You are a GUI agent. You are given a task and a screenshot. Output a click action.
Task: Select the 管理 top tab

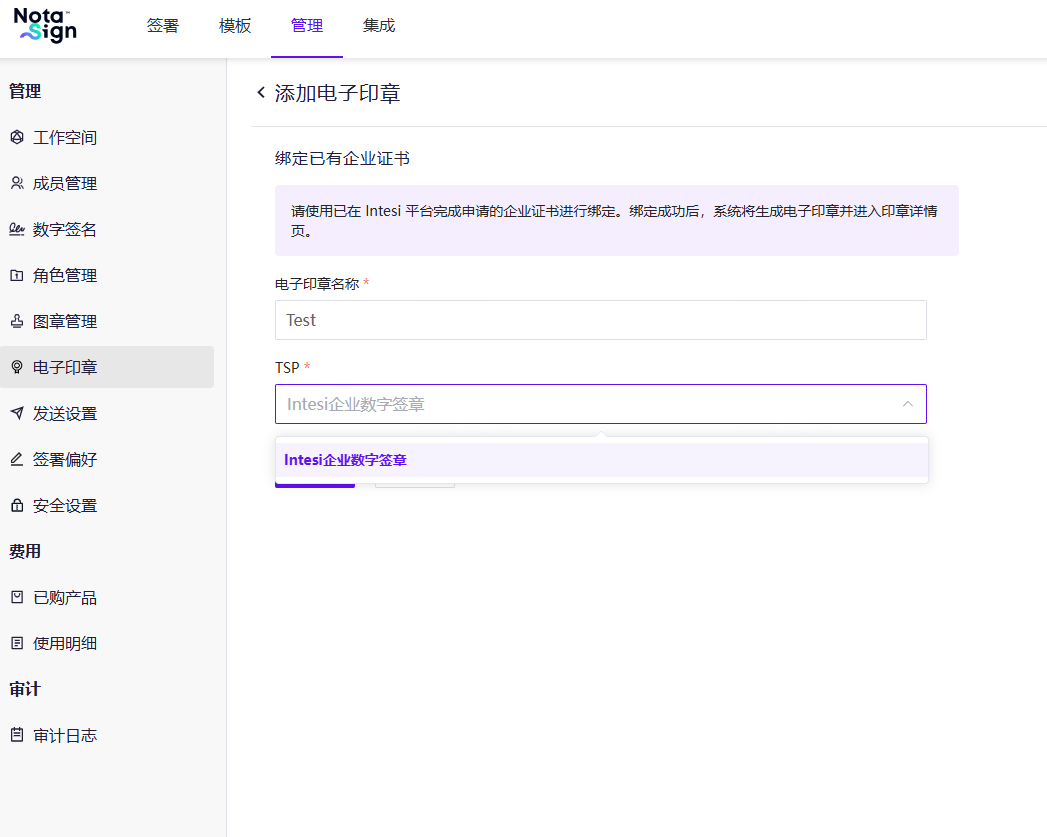(307, 26)
